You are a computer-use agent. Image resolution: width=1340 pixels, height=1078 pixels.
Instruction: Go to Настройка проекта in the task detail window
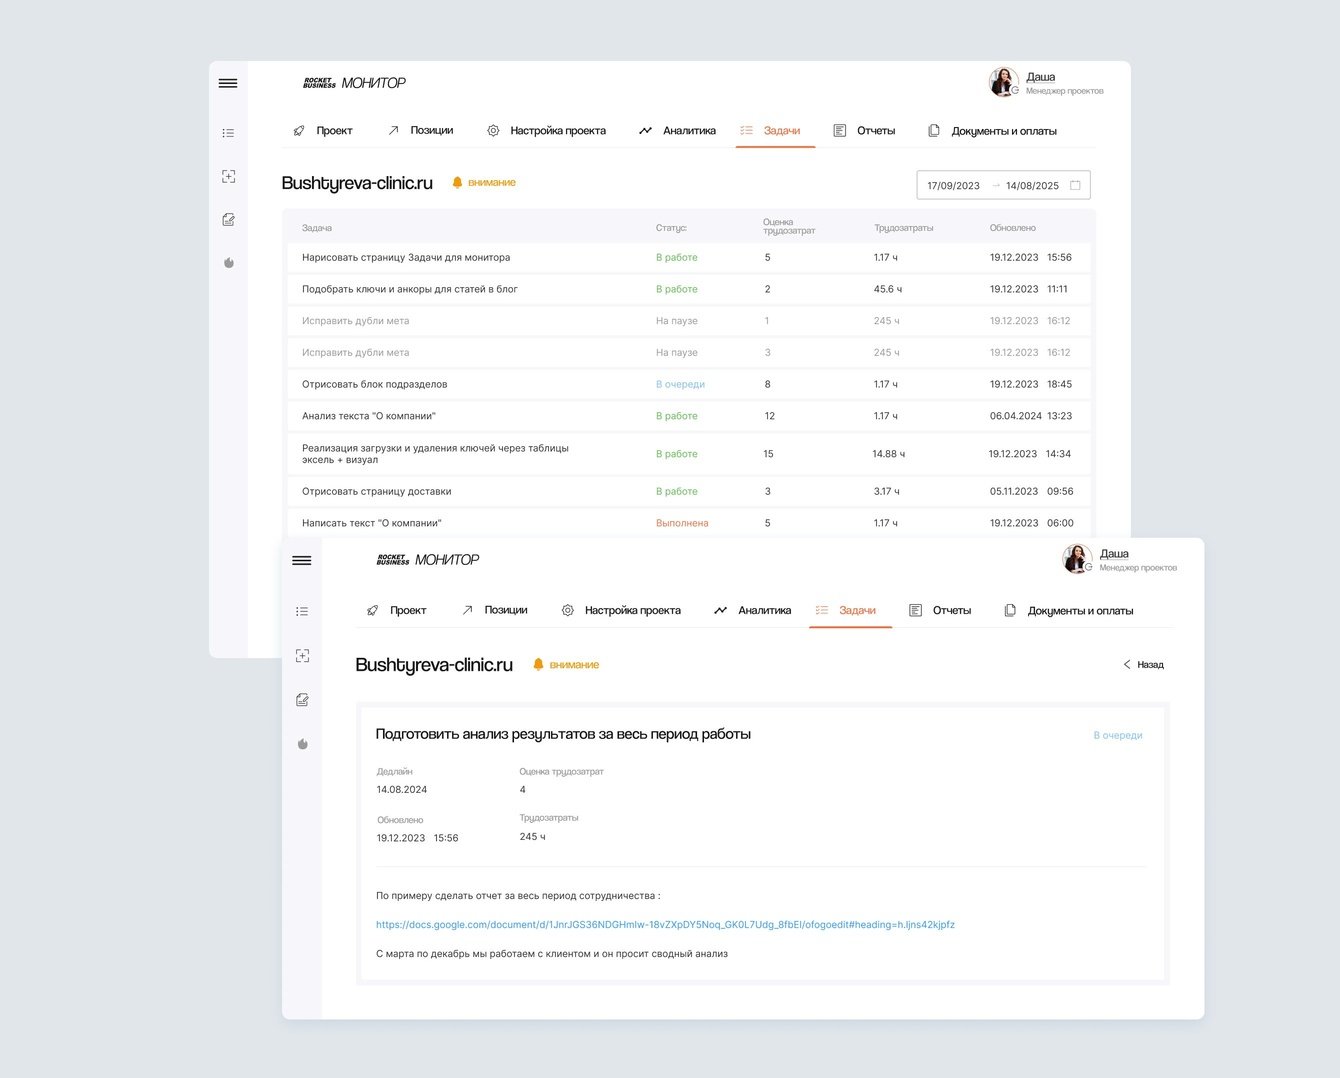tap(621, 611)
